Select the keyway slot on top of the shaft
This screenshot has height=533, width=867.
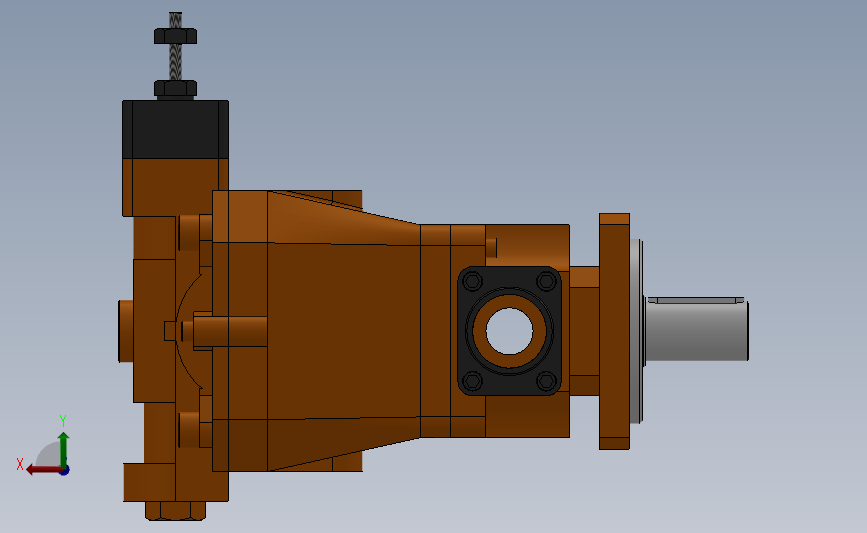[x=696, y=300]
